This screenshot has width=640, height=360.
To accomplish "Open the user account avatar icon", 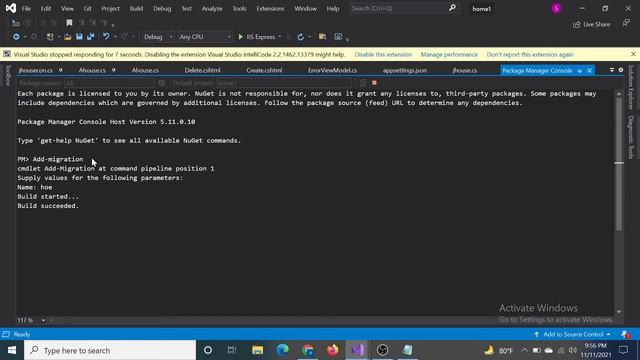I will [556, 8].
